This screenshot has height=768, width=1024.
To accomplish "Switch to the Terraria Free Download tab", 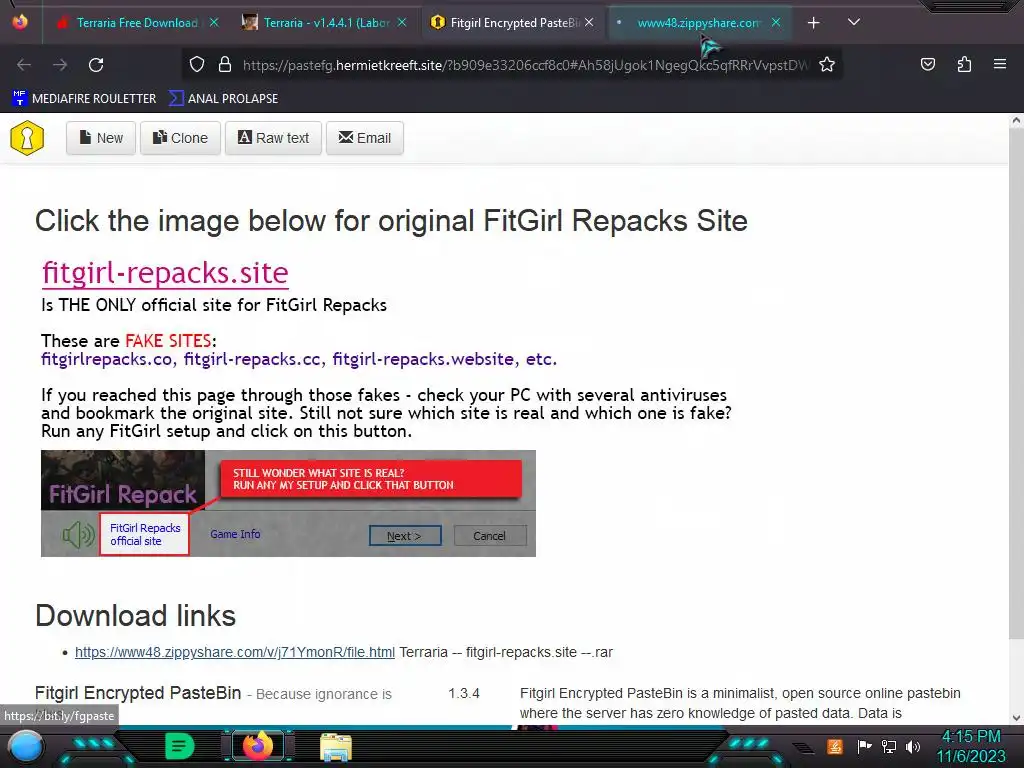I will click(137, 23).
